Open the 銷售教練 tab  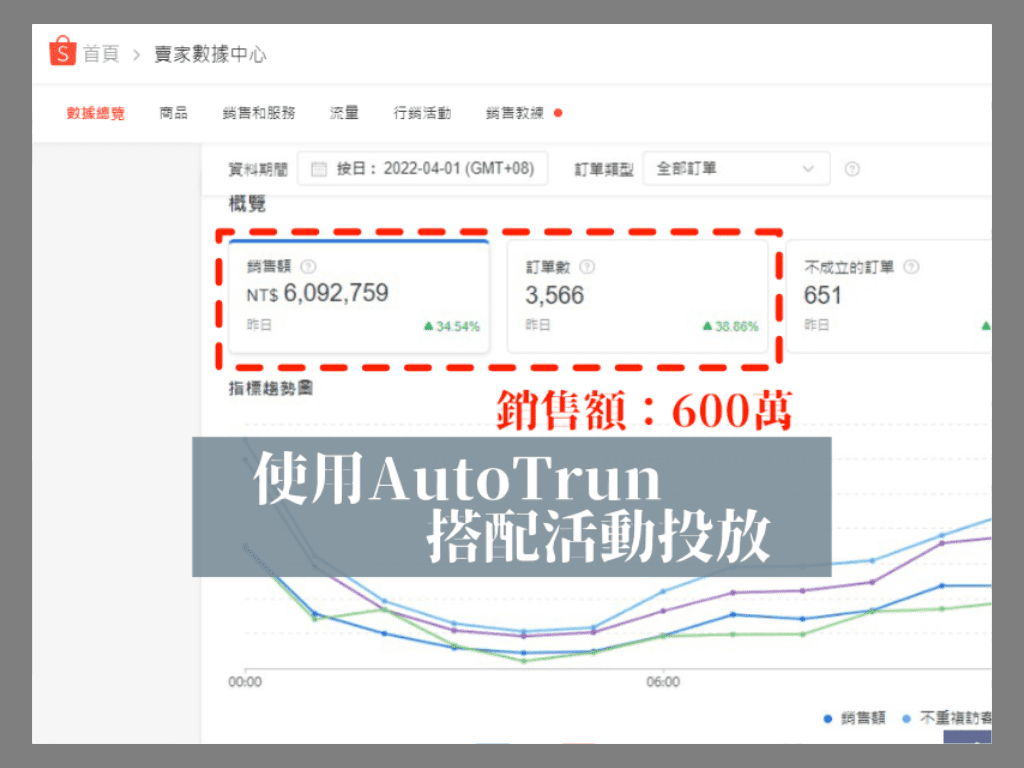pyautogui.click(x=515, y=113)
